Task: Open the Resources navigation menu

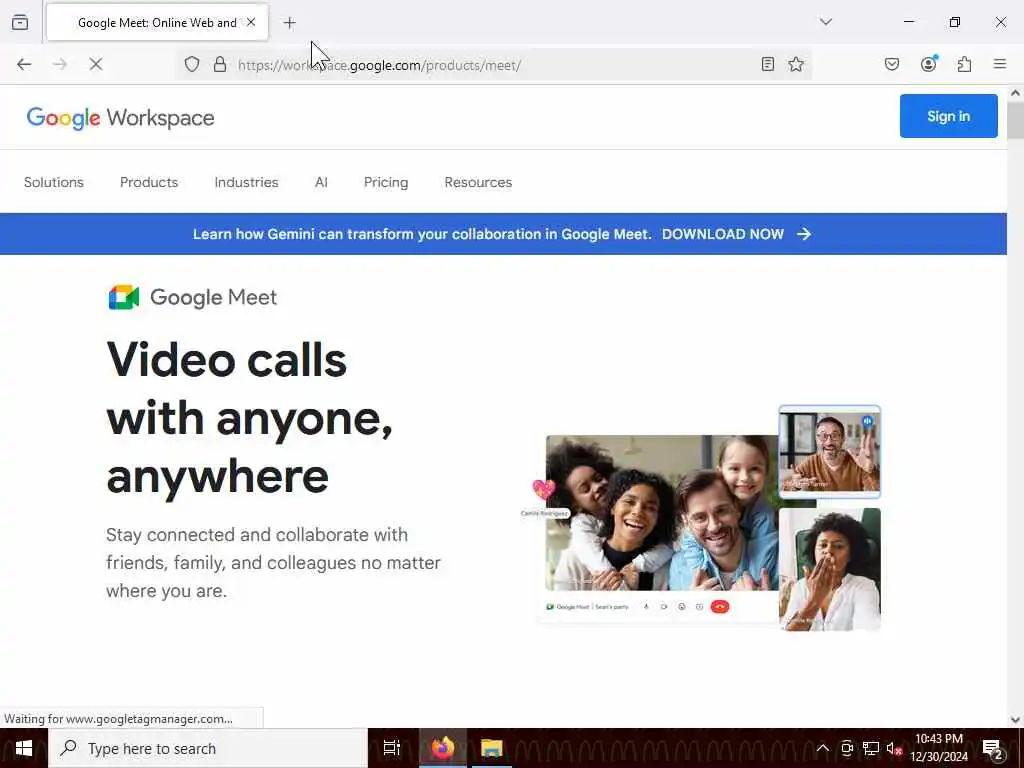Action: point(478,182)
